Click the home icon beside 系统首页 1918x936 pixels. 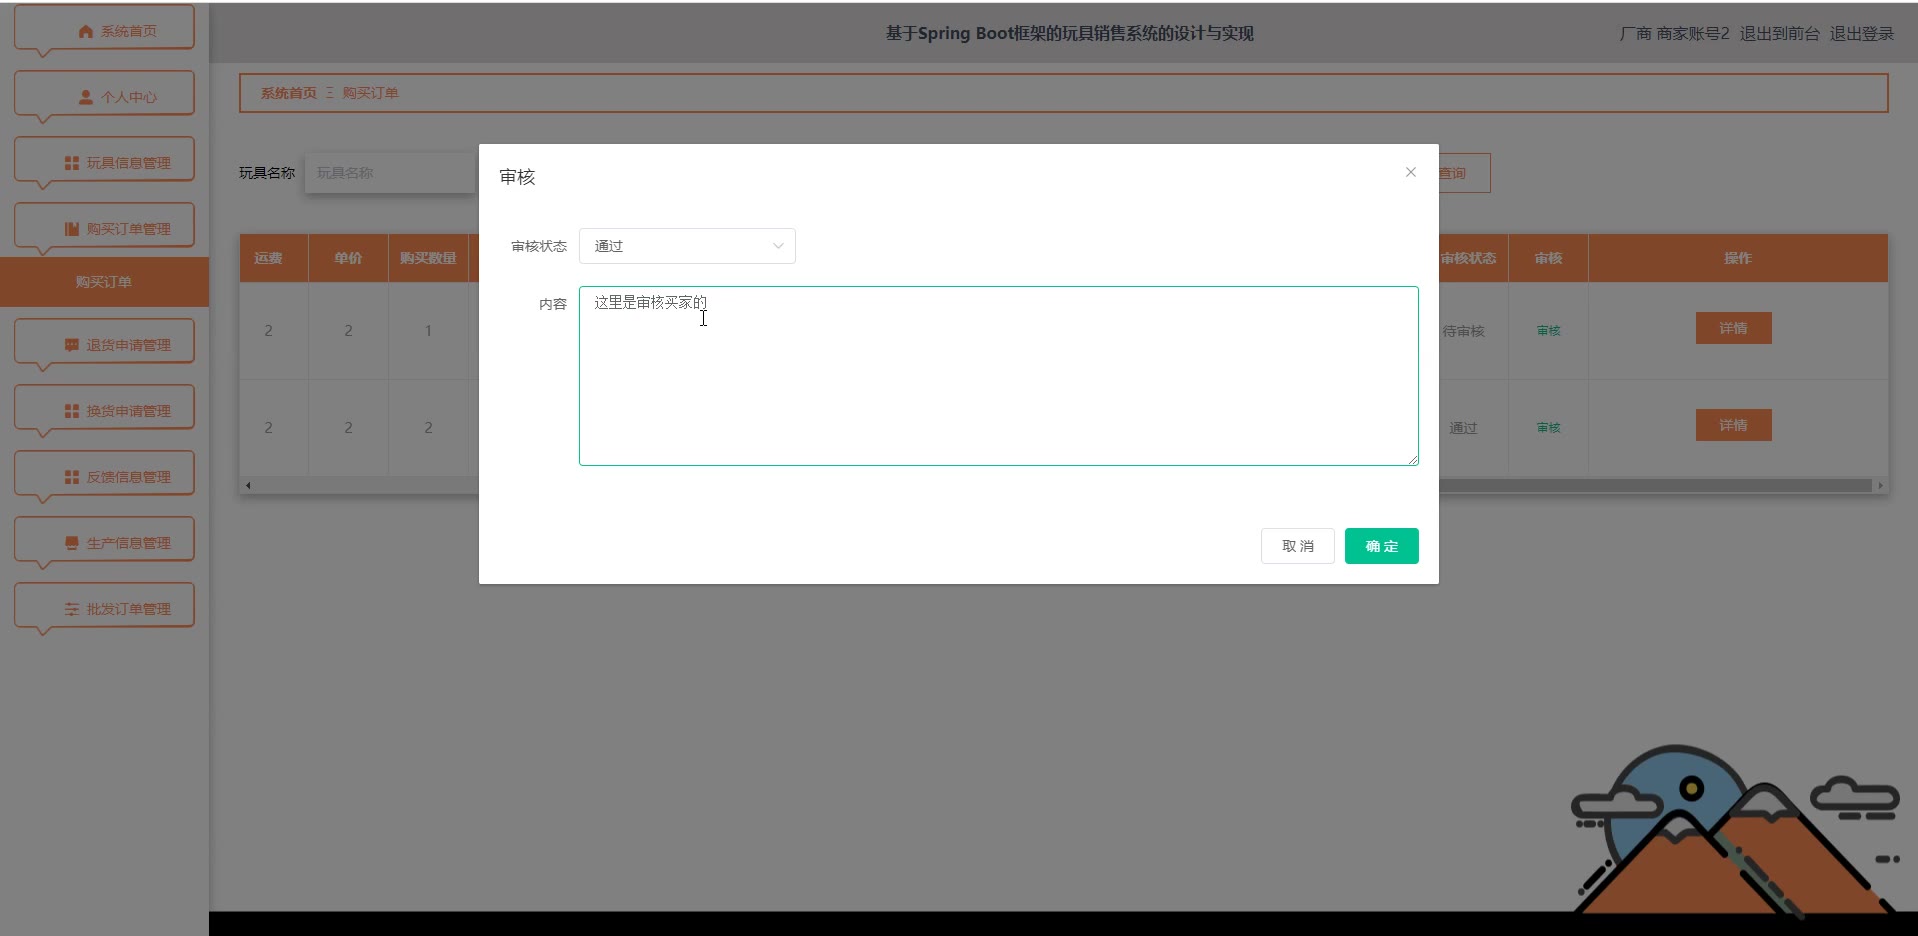click(86, 31)
